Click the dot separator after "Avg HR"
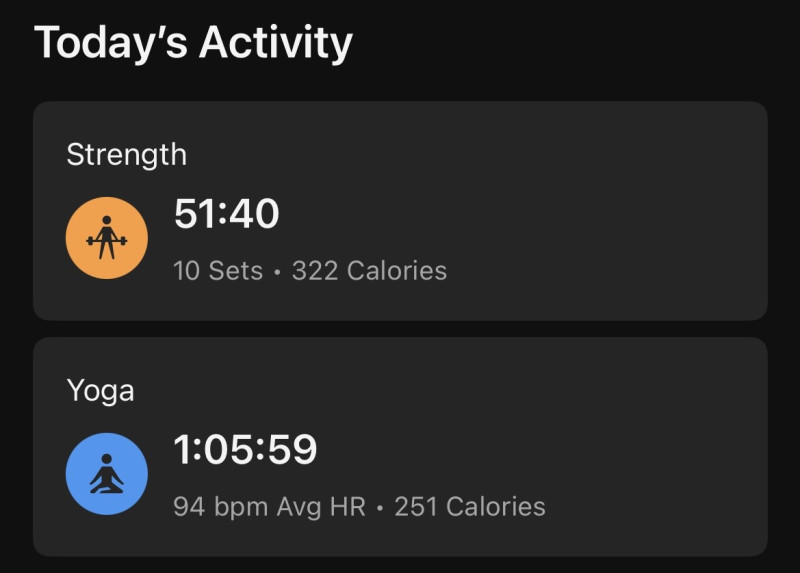This screenshot has width=800, height=573. click(380, 508)
